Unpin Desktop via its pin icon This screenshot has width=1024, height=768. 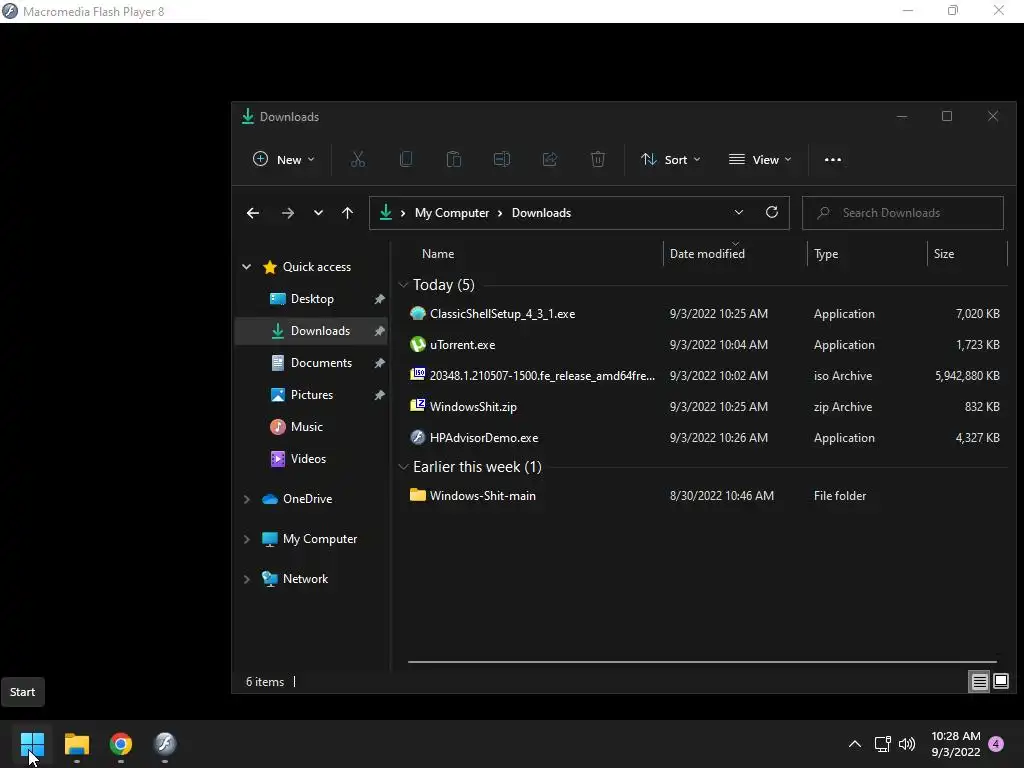click(379, 299)
